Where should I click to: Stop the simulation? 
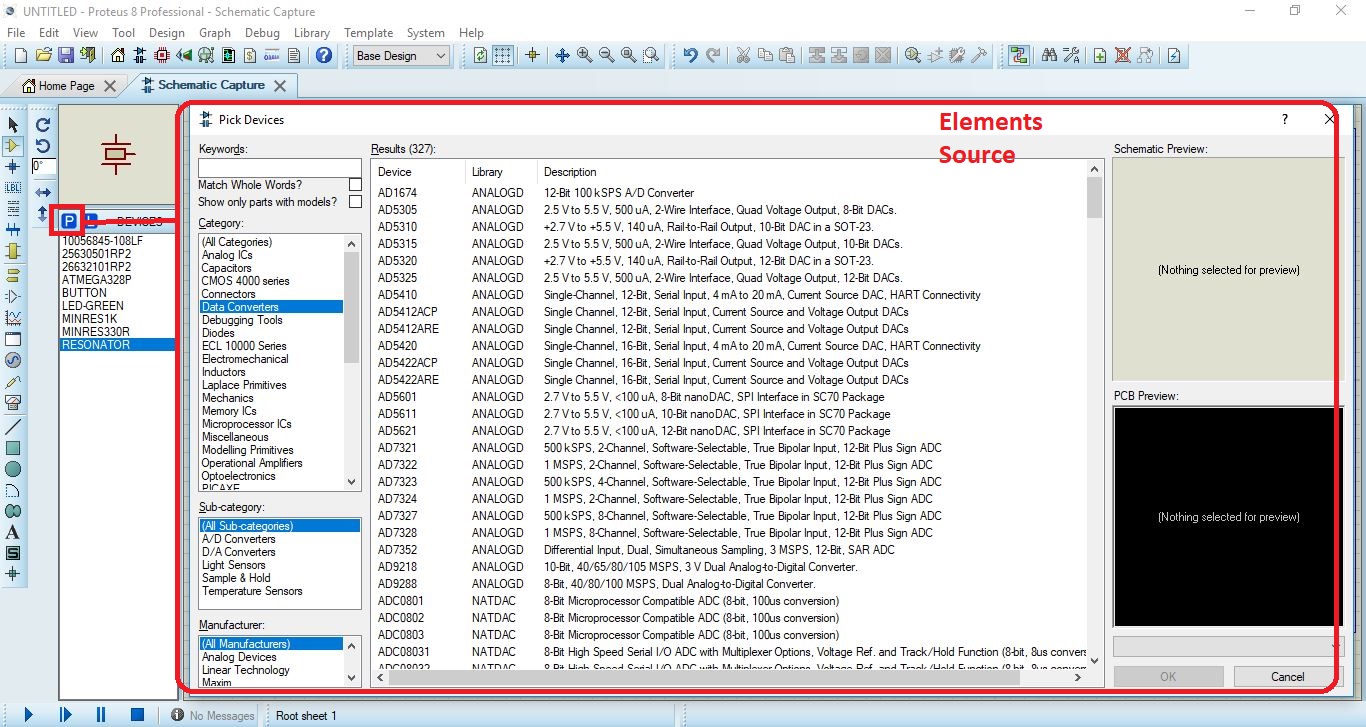point(137,715)
